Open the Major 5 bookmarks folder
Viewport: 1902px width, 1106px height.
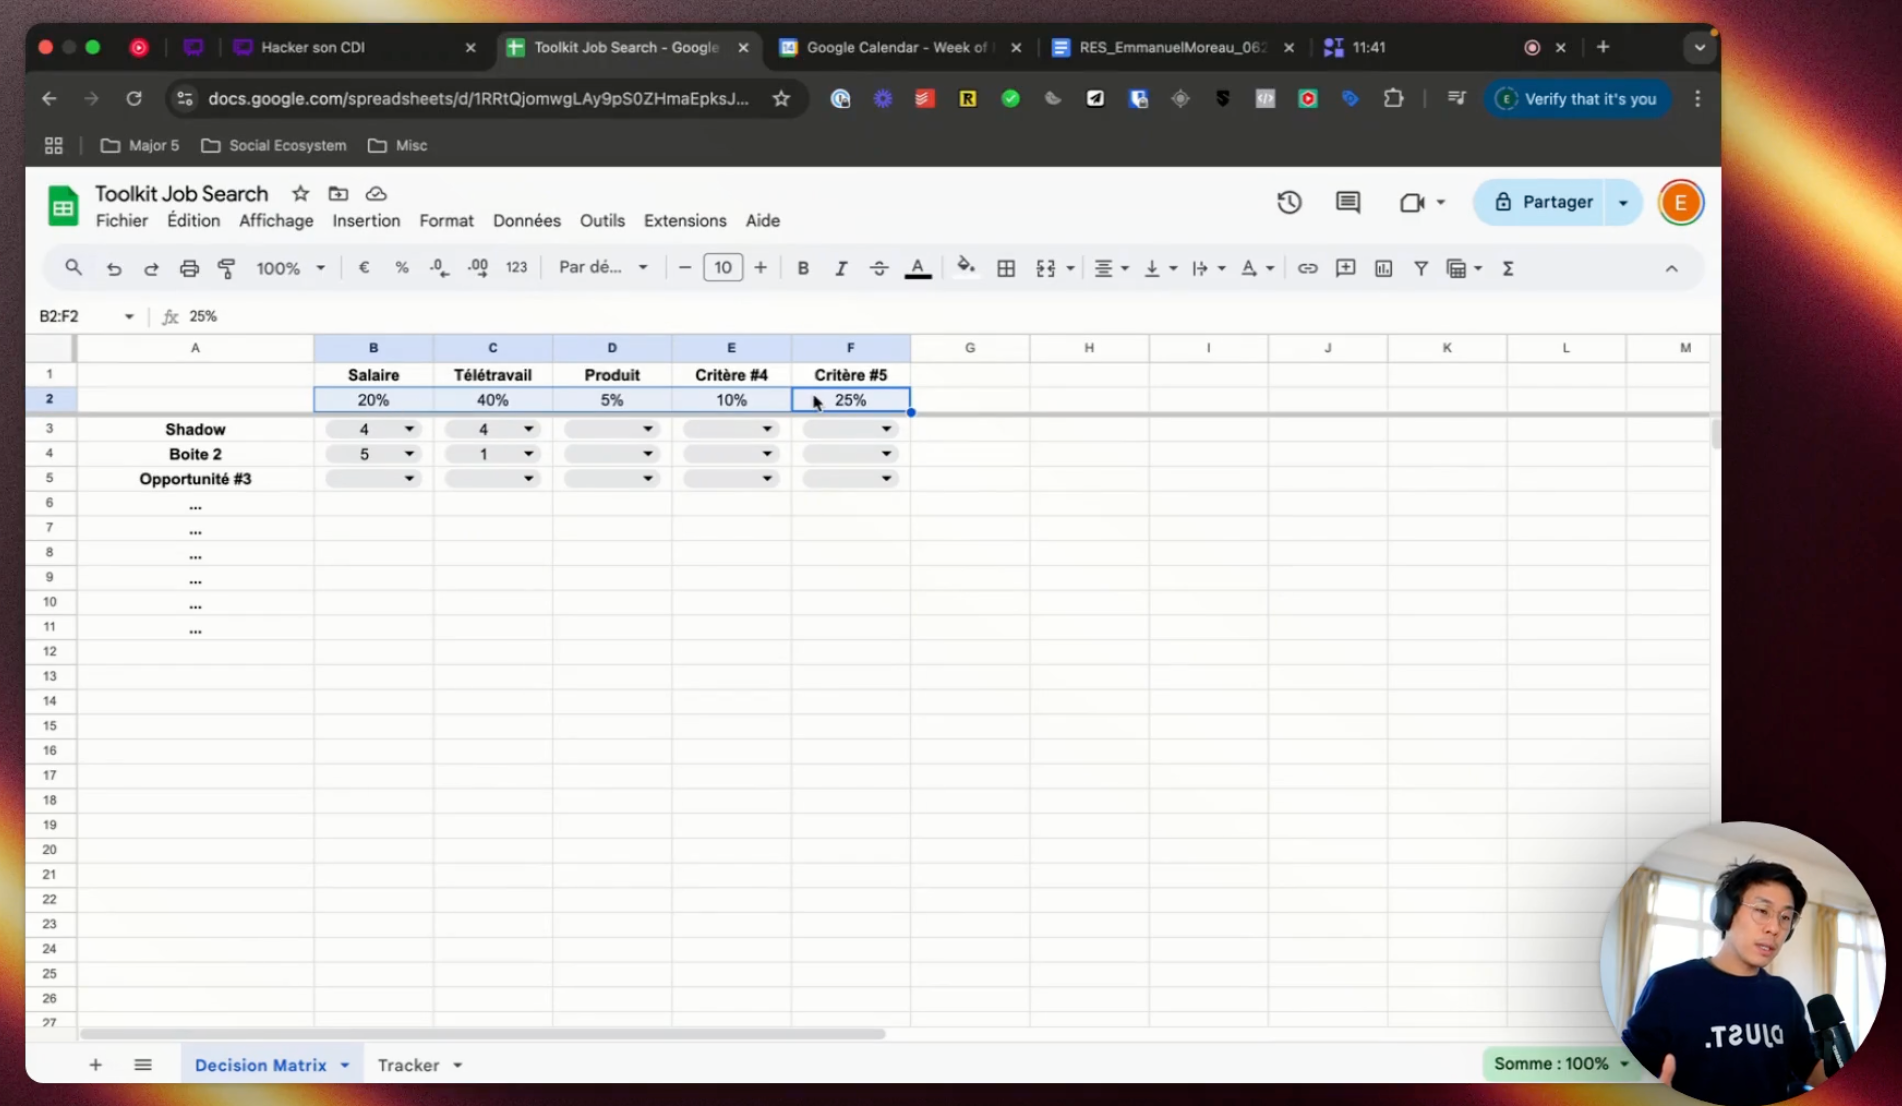click(140, 146)
